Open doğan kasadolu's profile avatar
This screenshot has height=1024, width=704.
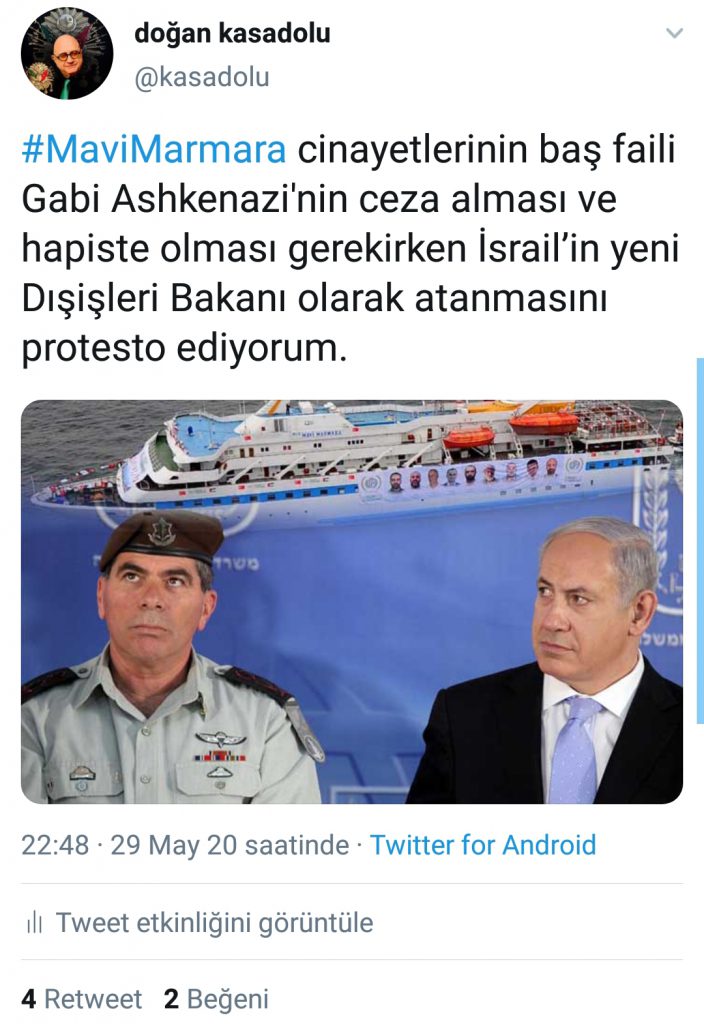(67, 54)
